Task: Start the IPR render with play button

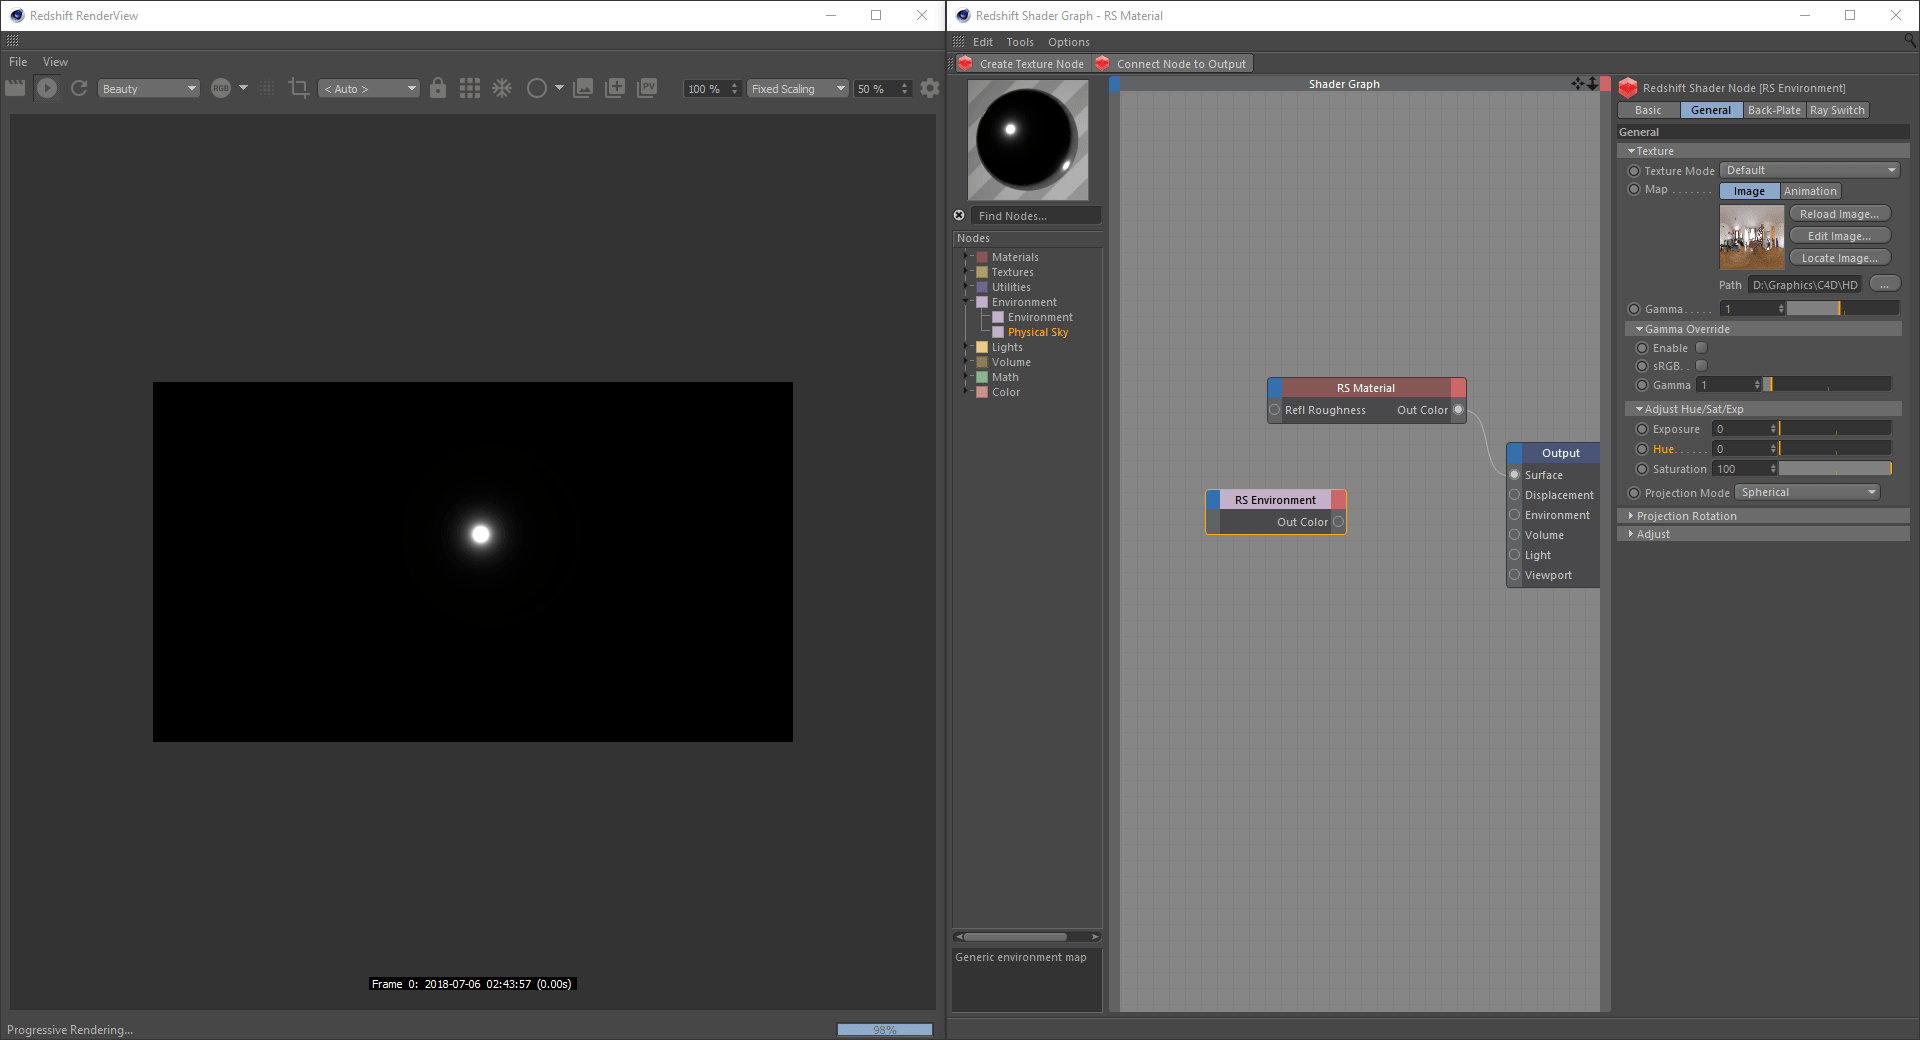Action: 47,89
